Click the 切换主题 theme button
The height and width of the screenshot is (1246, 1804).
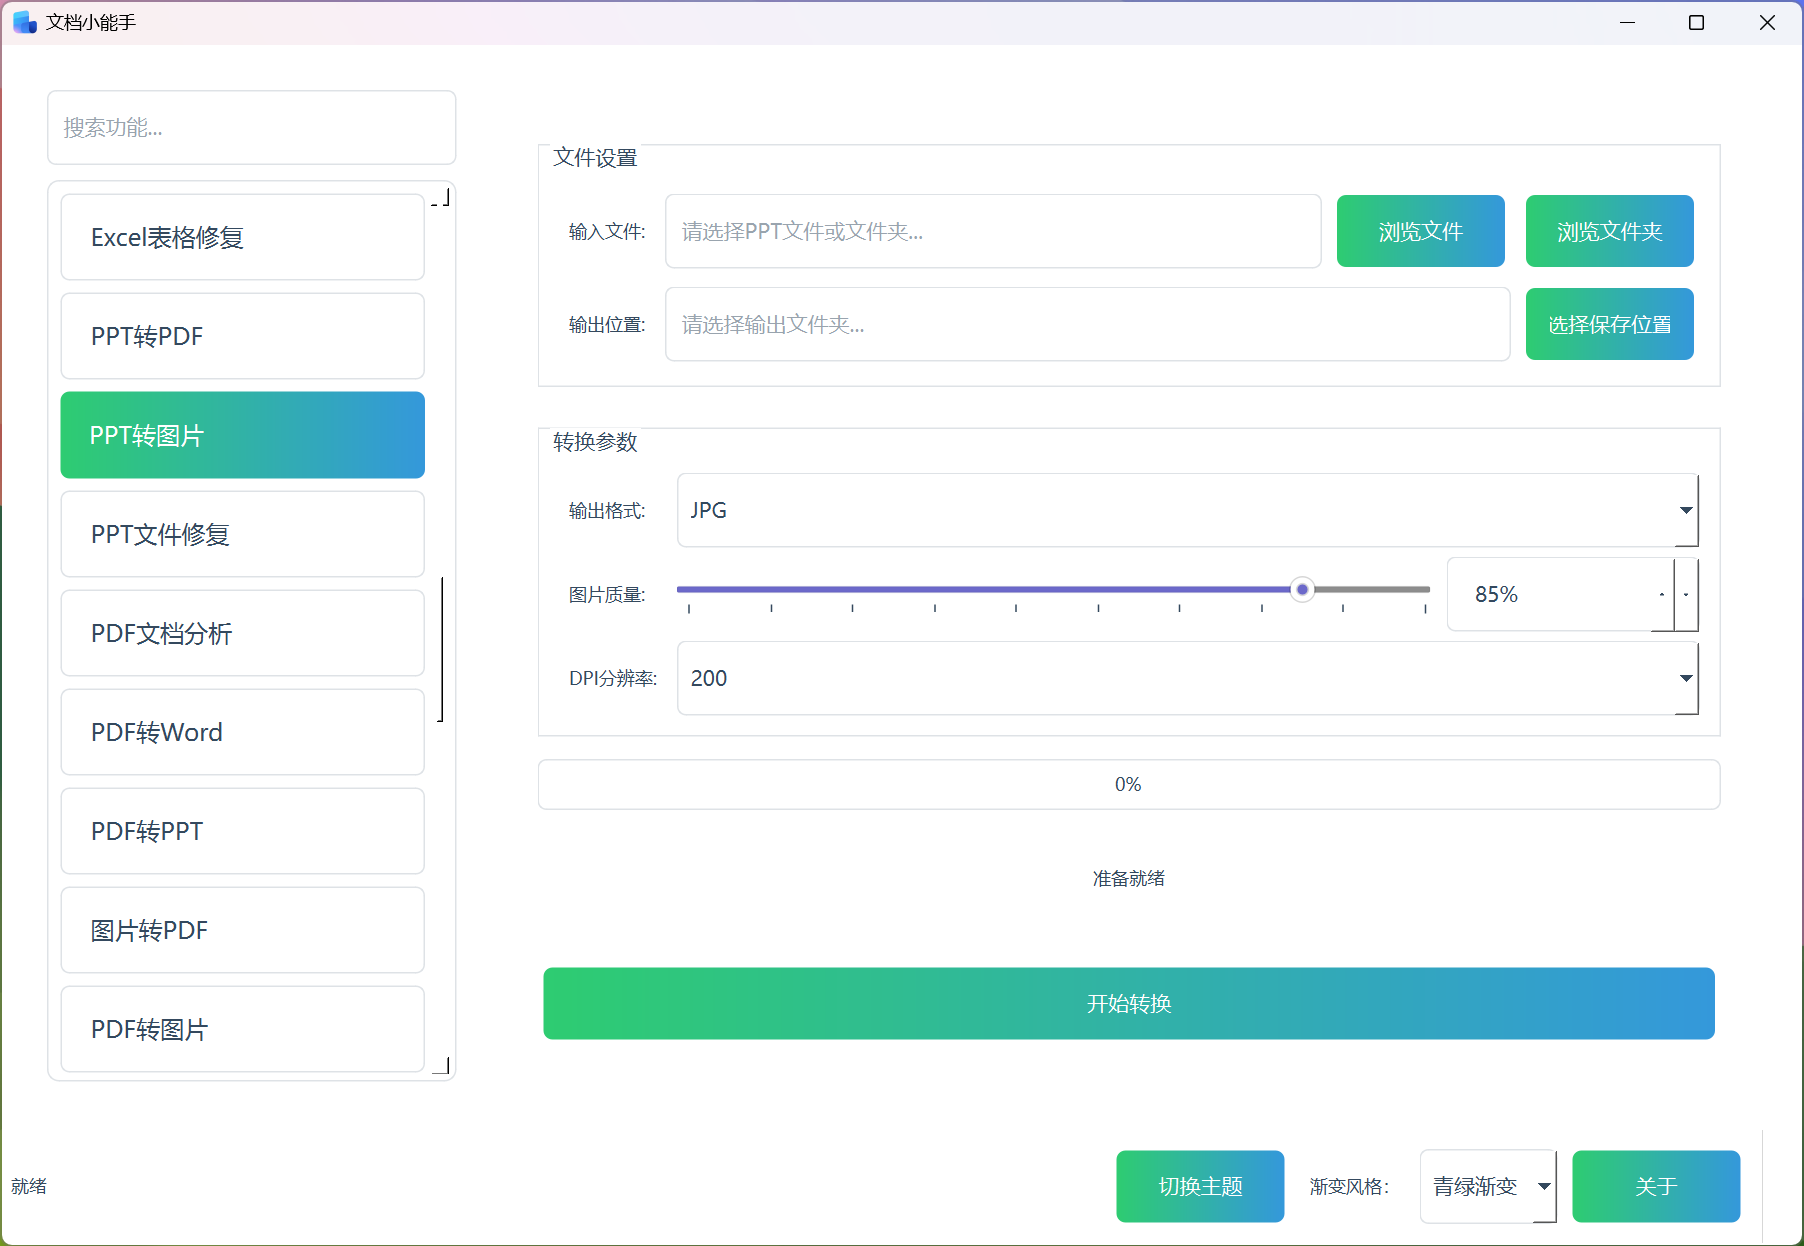[x=1199, y=1186]
